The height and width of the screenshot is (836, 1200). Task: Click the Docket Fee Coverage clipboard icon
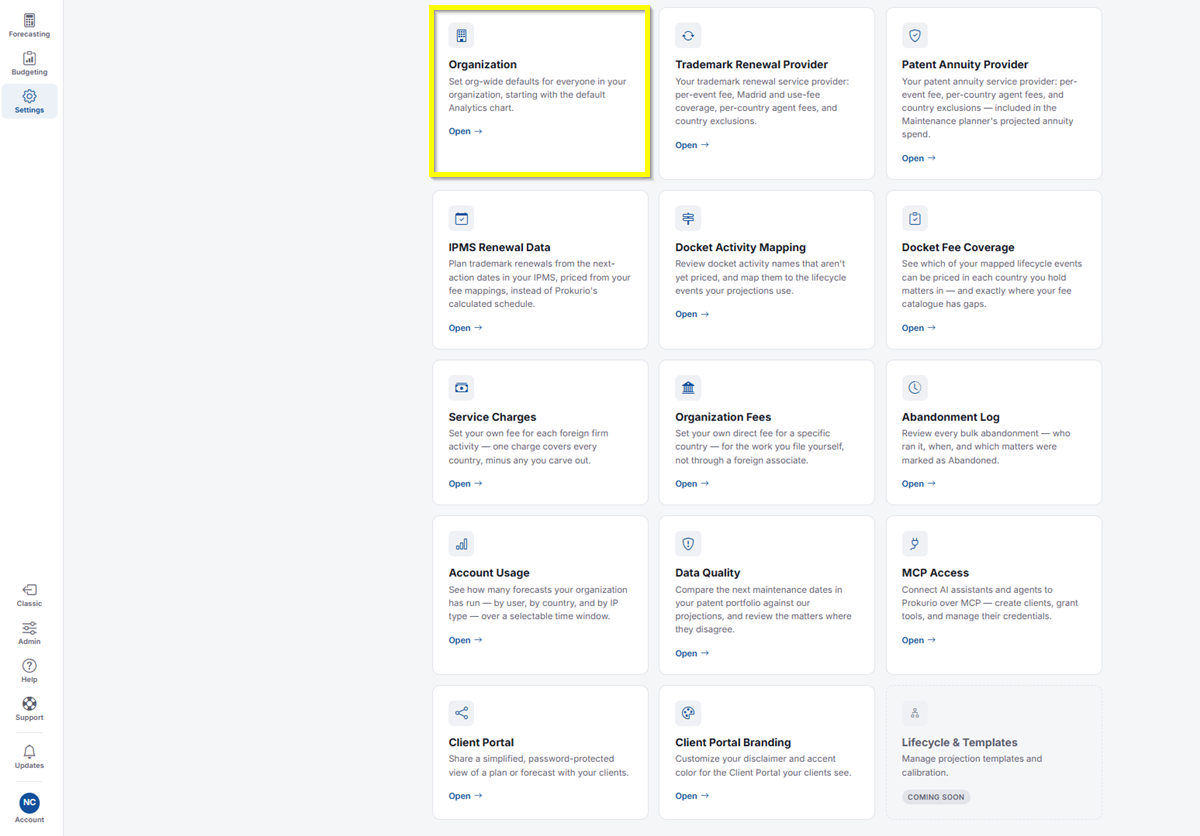click(x=914, y=219)
